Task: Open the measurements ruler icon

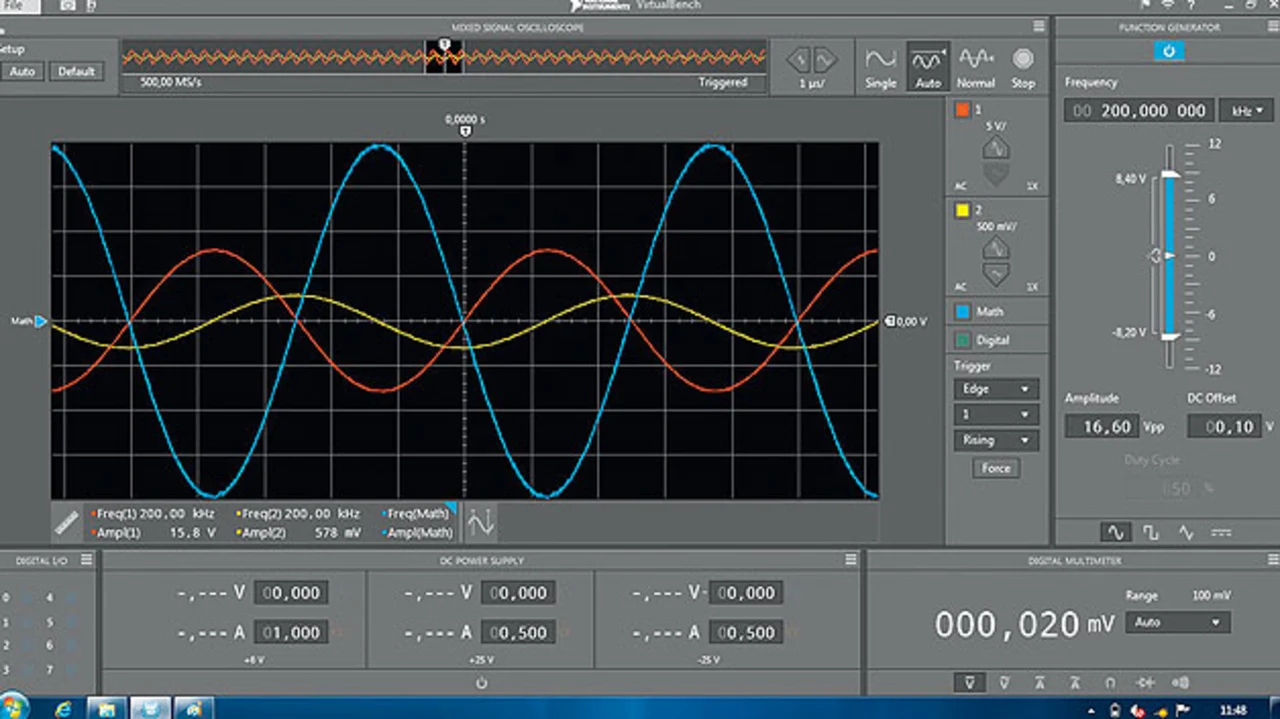Action: 66,523
